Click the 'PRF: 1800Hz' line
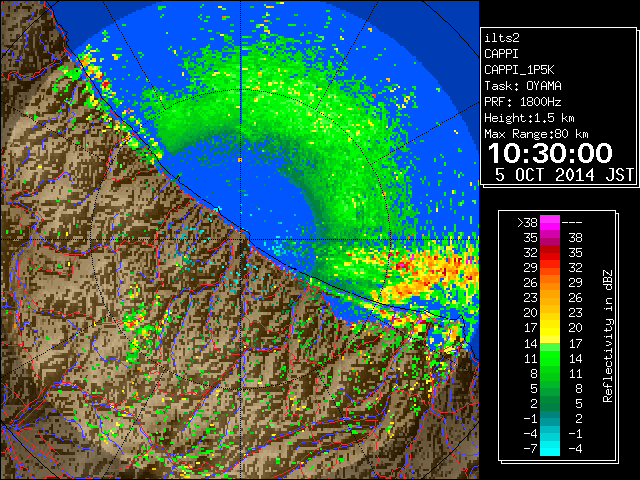The image size is (640, 480). tap(522, 102)
